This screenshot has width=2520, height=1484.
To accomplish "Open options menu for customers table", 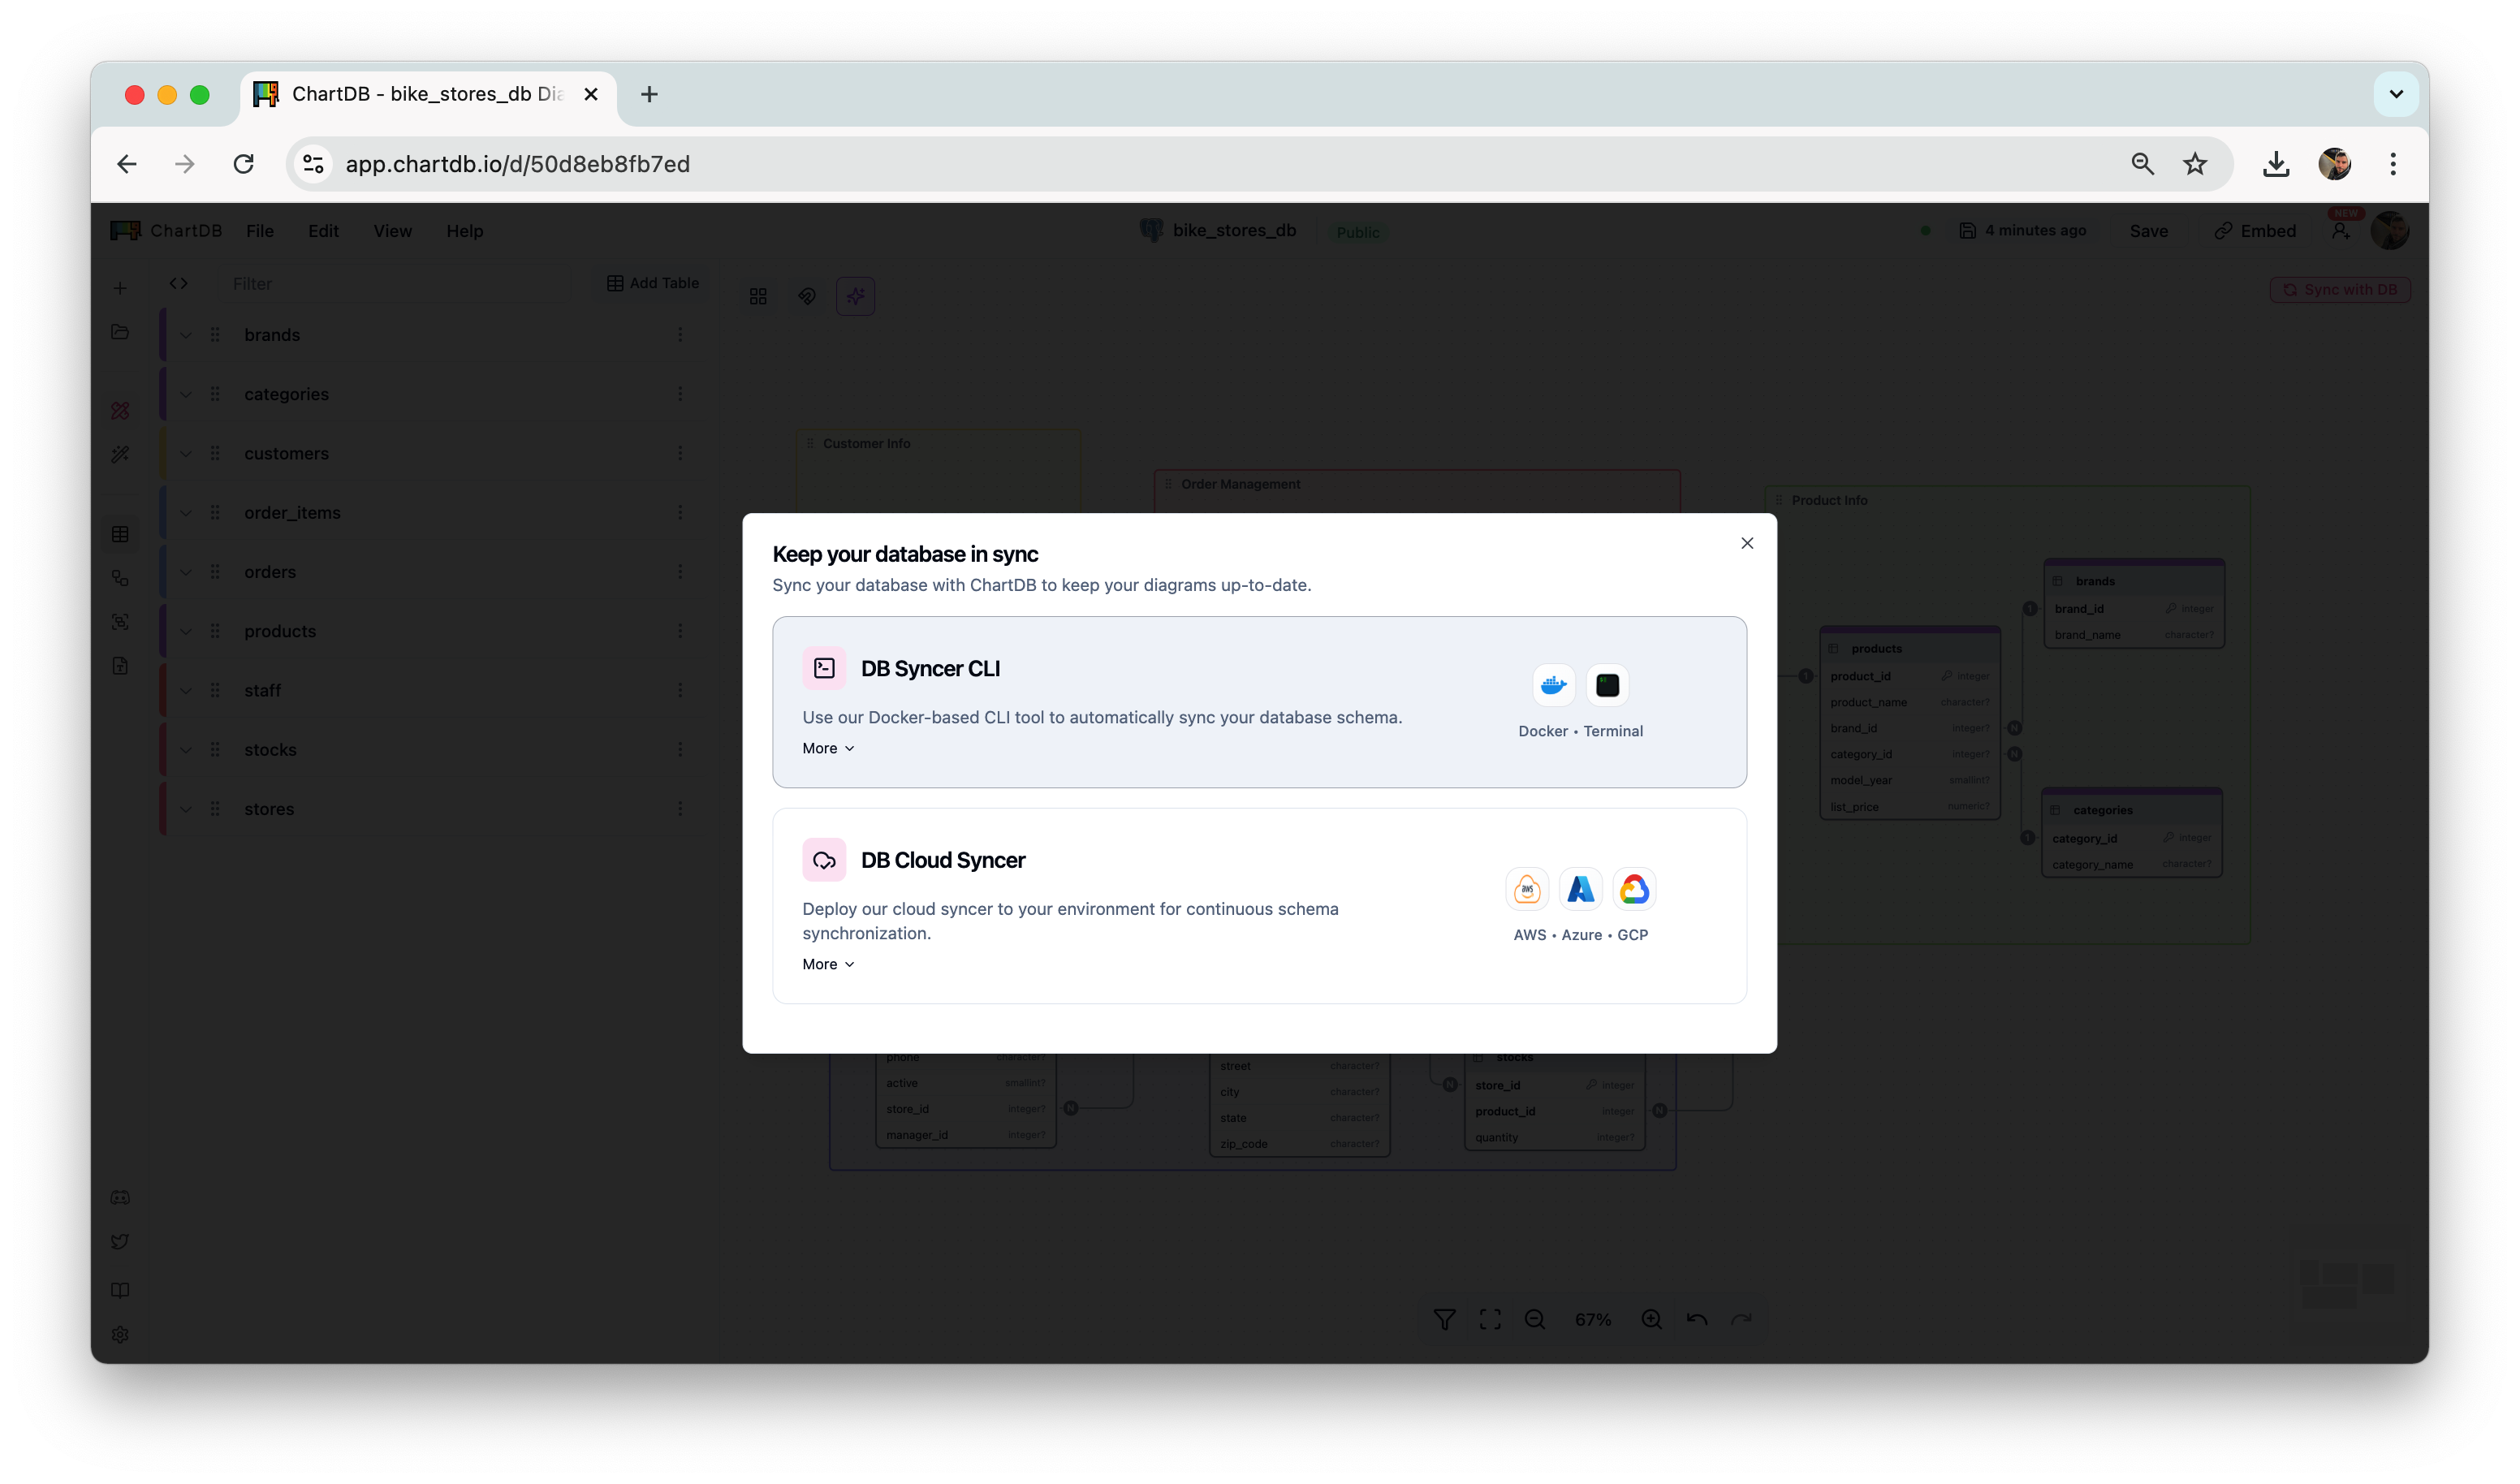I will [680, 453].
